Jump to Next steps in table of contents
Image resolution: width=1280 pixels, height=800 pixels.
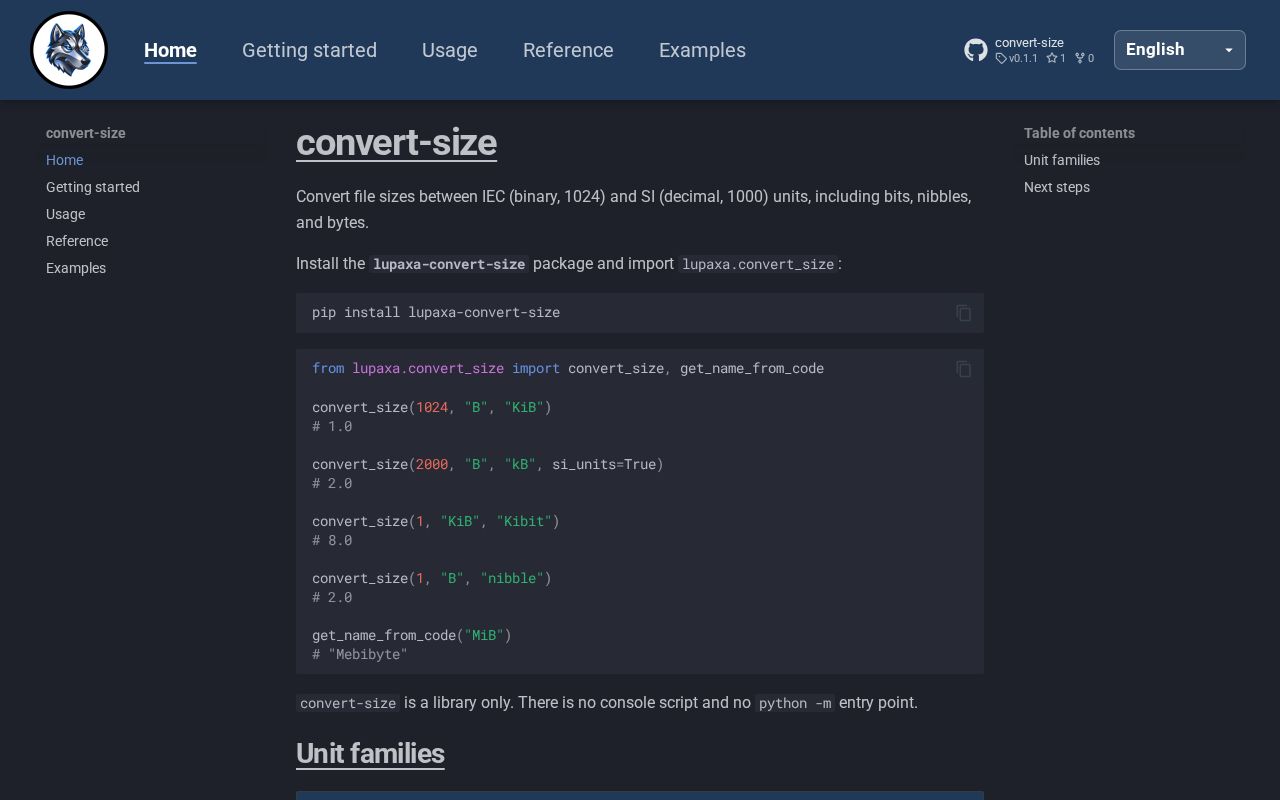point(1057,187)
